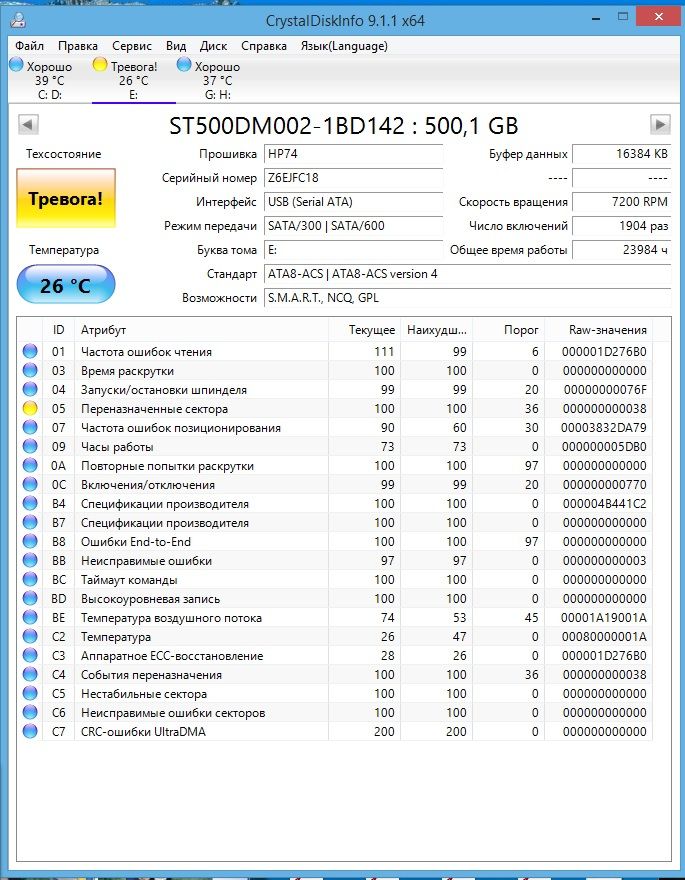
Task: Click status circle for attribute B7 row
Action: pyautogui.click(x=30, y=522)
